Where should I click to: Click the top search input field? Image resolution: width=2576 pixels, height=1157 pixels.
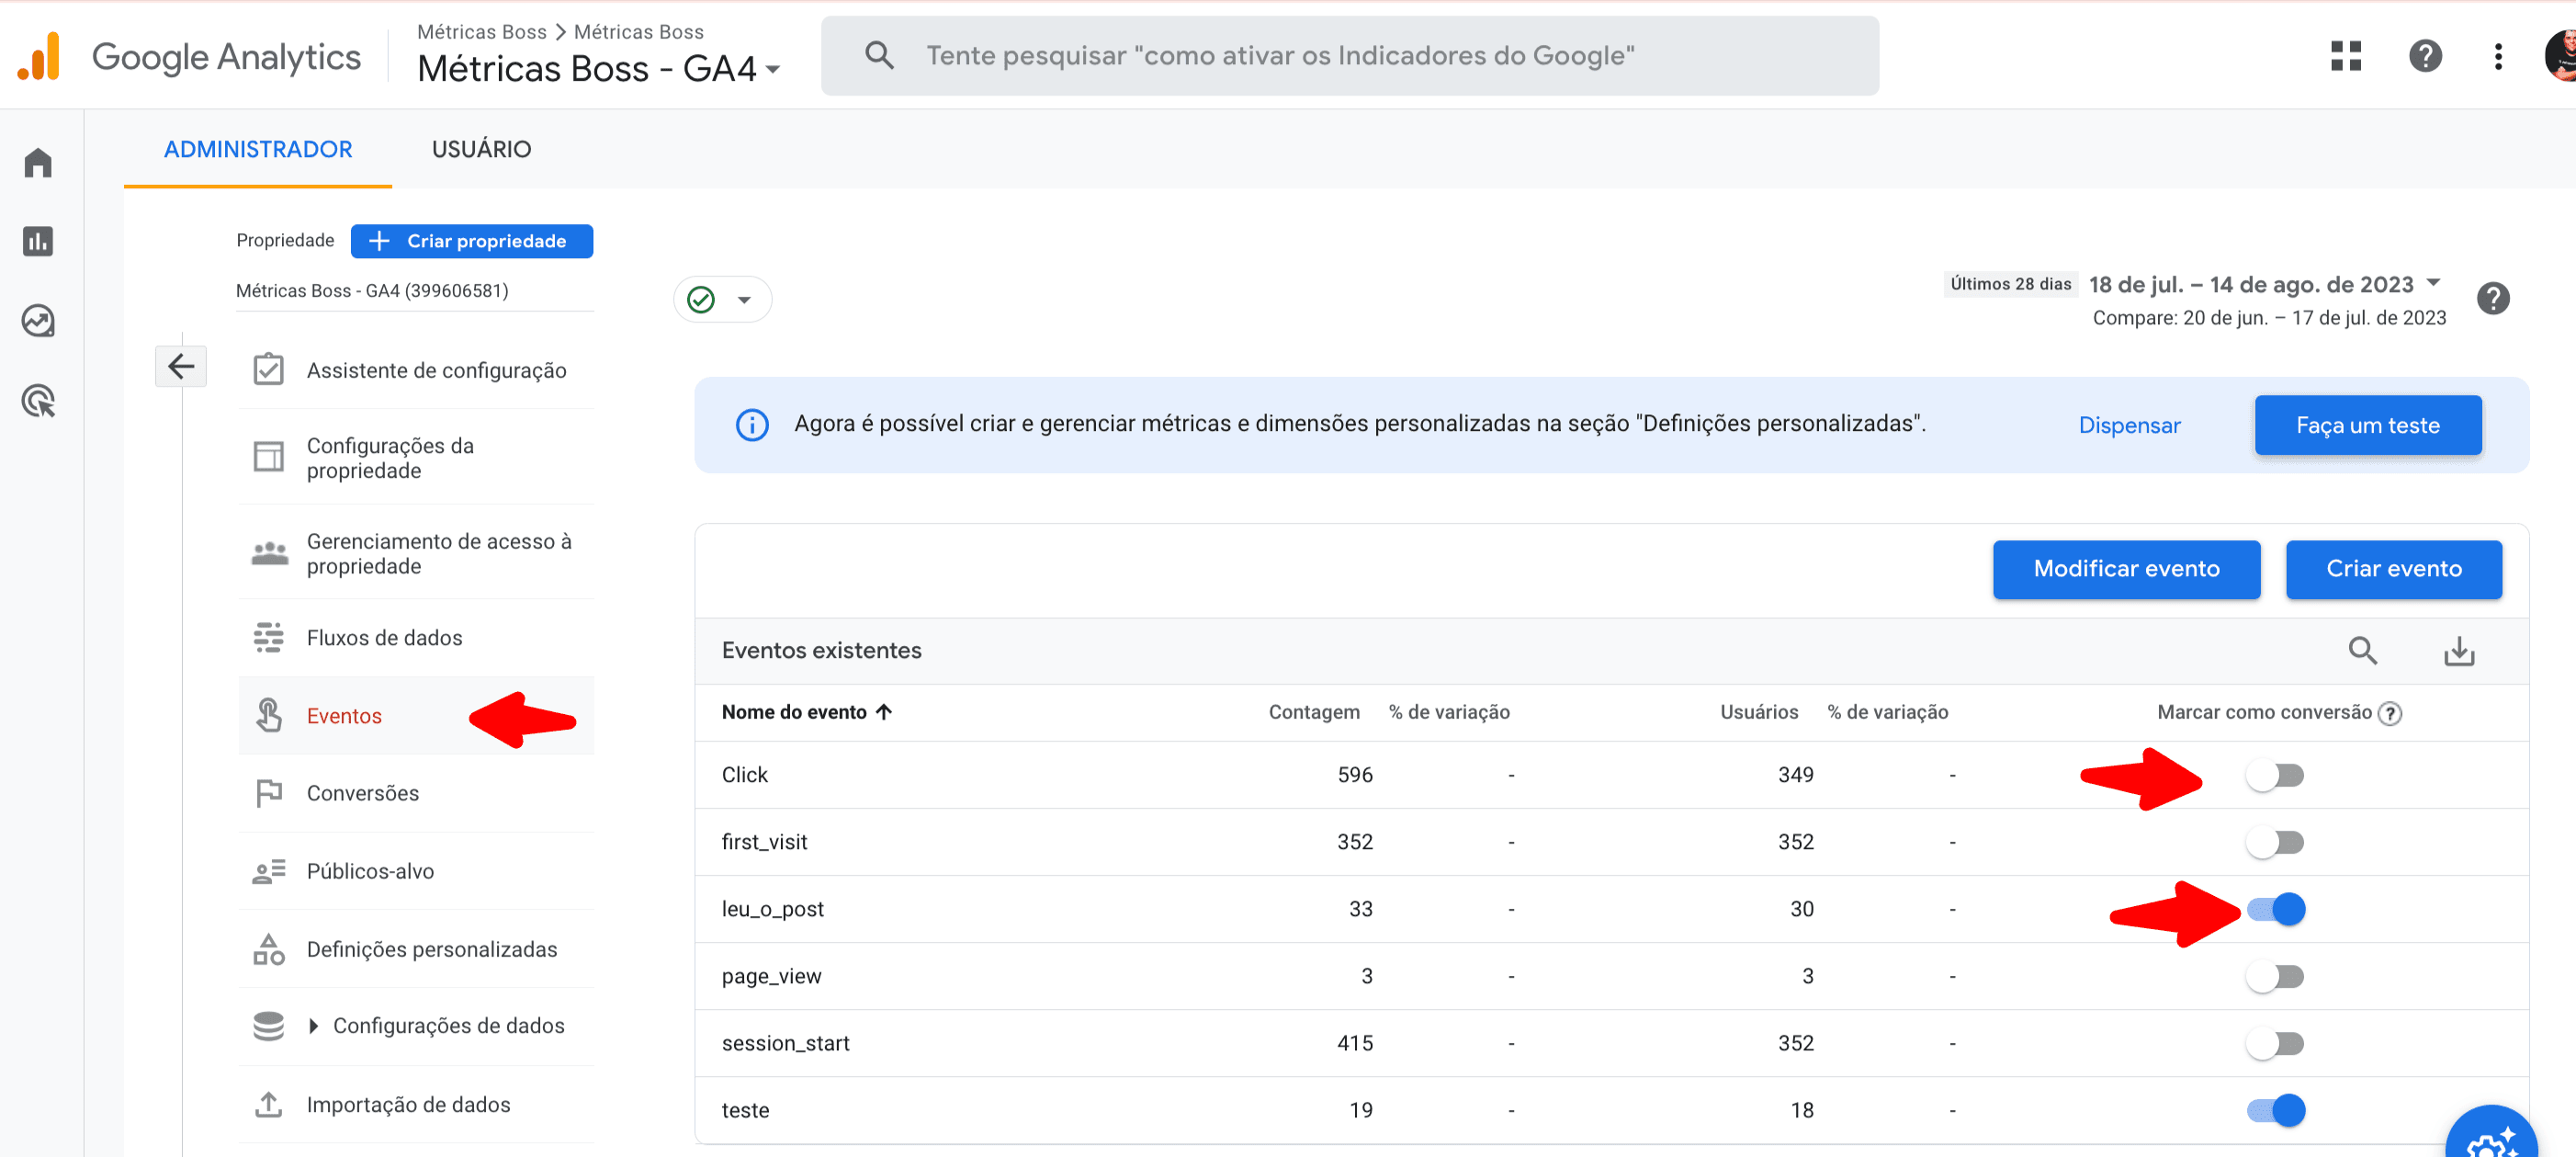coord(1349,56)
